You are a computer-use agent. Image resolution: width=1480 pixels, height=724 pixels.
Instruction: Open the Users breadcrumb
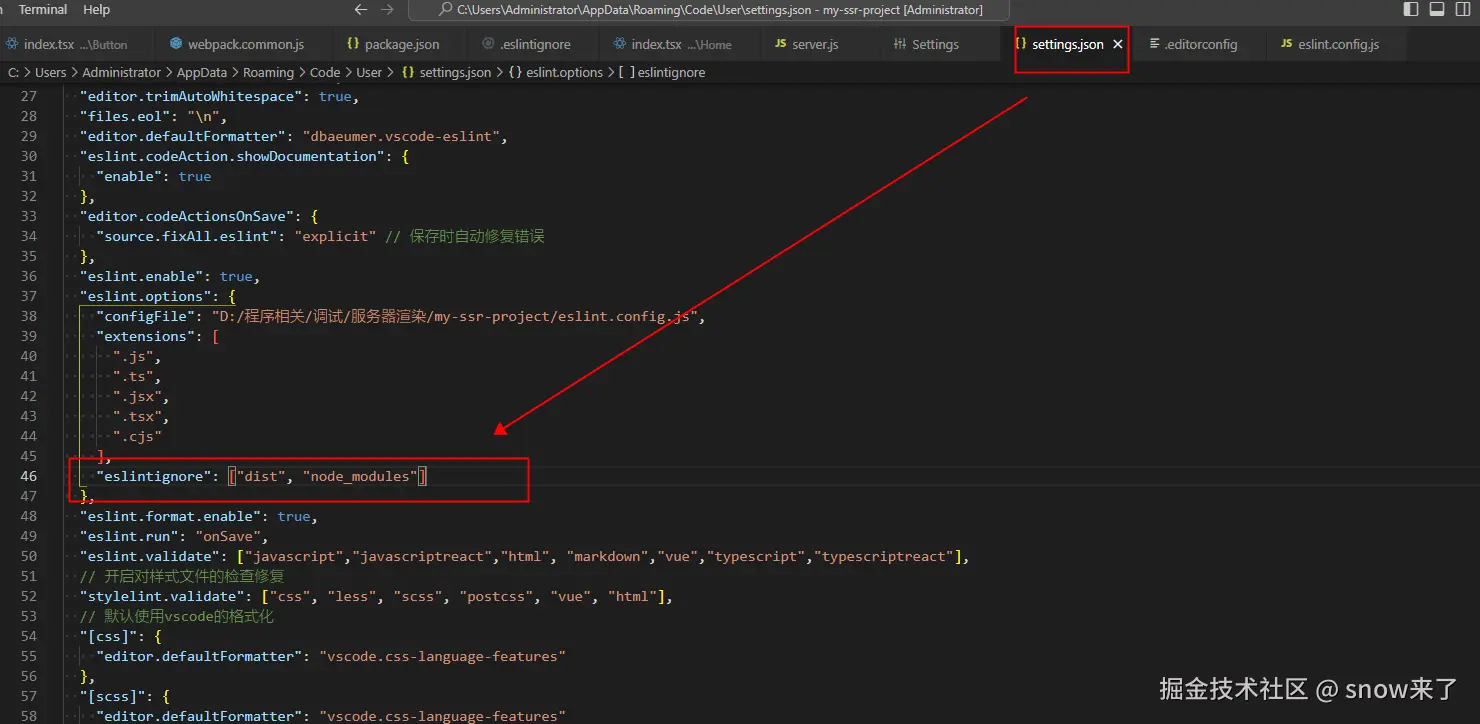(51, 72)
